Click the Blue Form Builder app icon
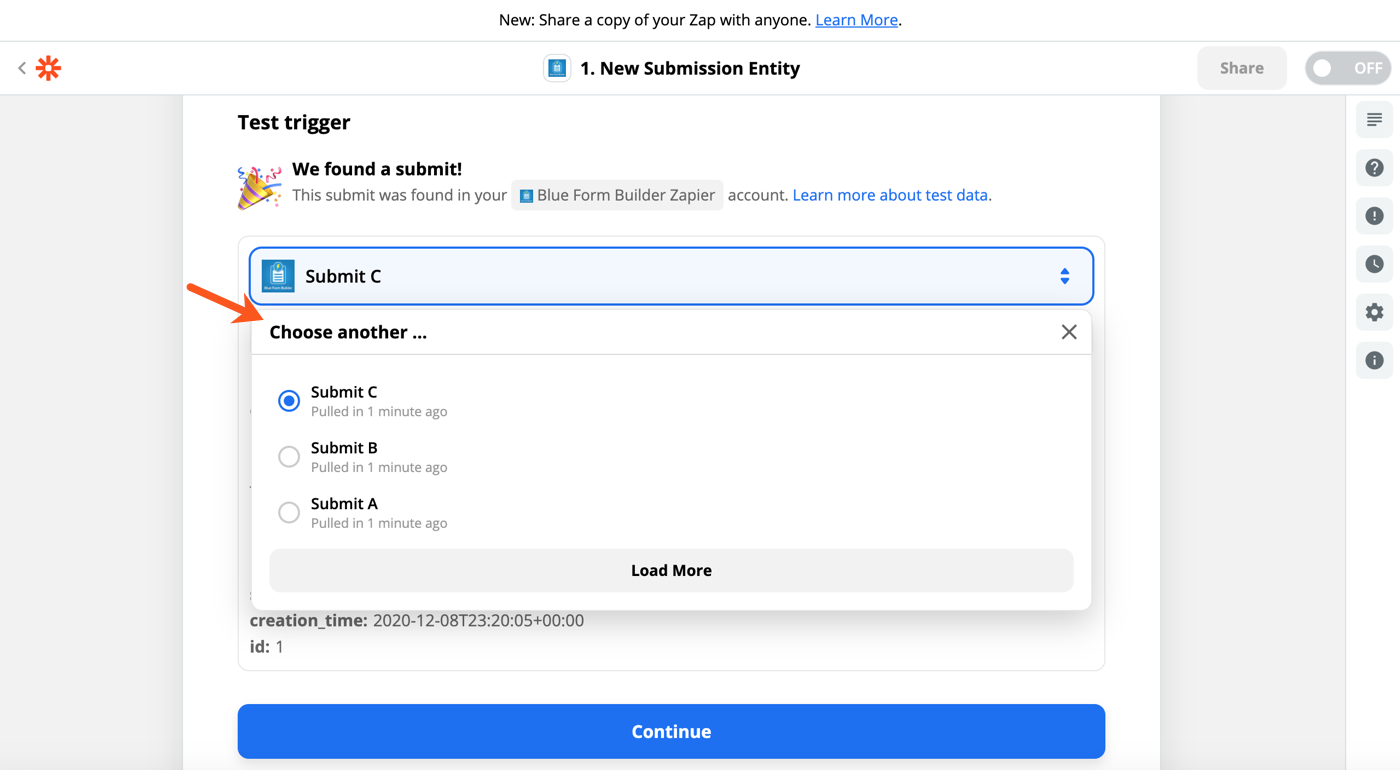1400x770 pixels. (x=557, y=67)
